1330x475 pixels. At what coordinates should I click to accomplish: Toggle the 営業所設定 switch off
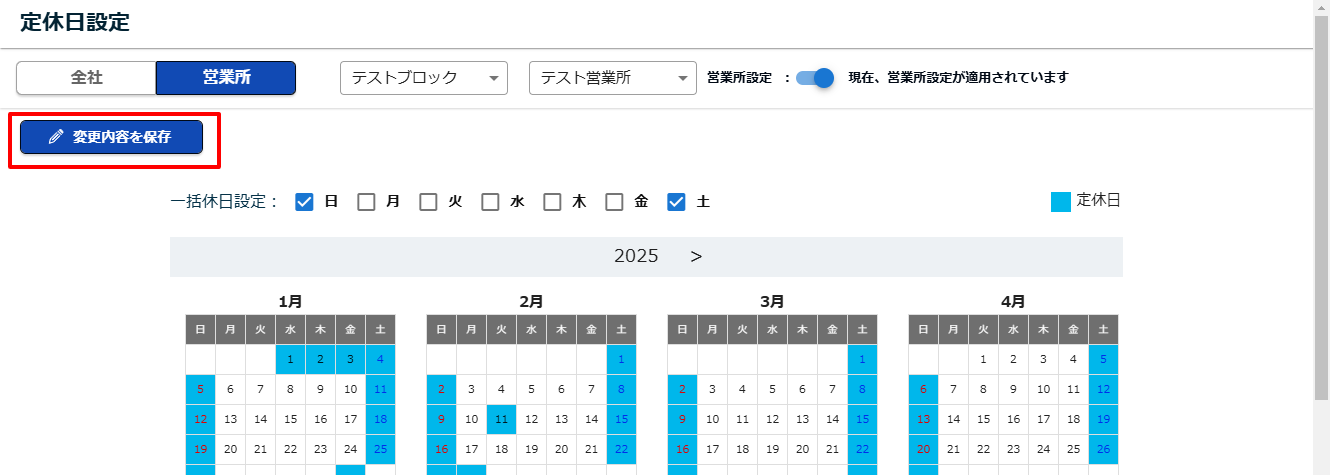(x=815, y=78)
